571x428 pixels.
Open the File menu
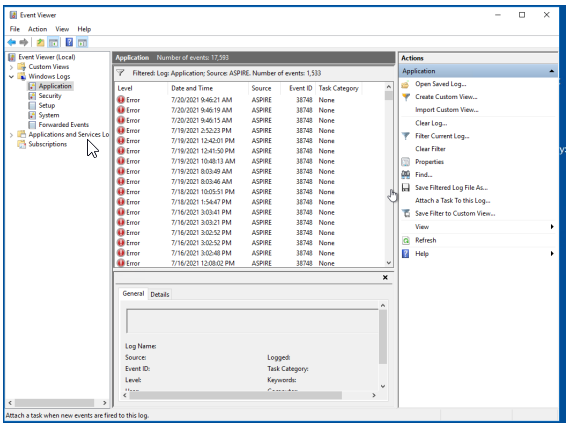[x=15, y=29]
